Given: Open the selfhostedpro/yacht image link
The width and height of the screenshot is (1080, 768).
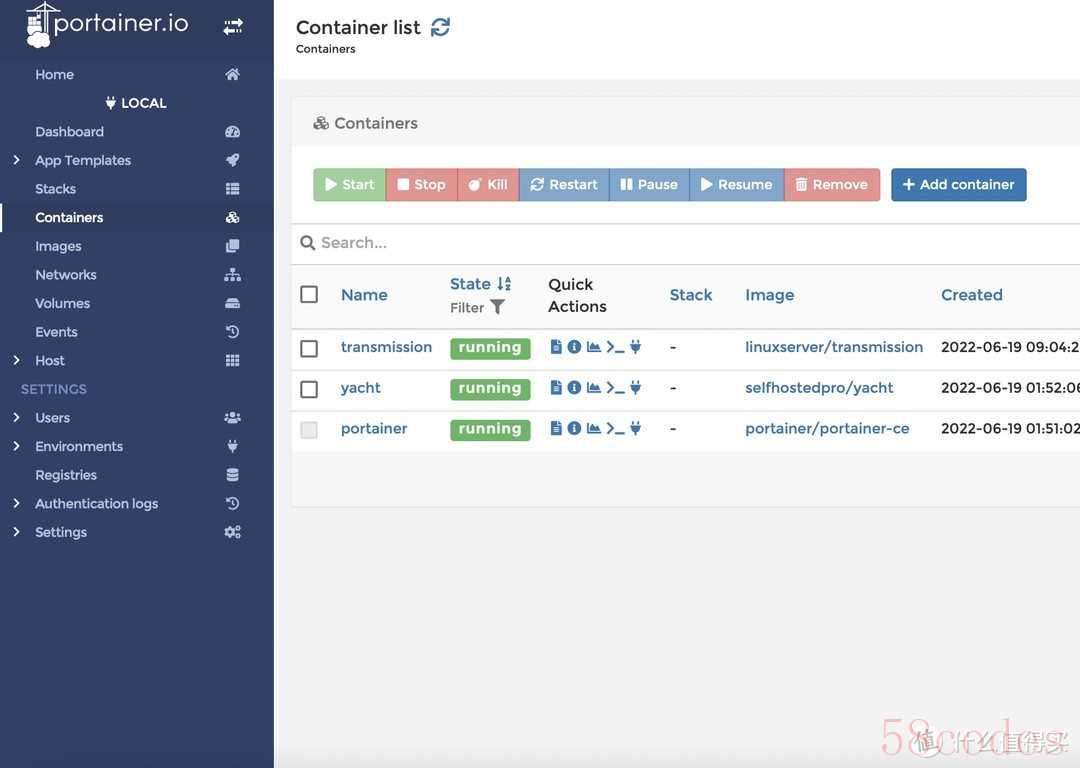Looking at the screenshot, I should coord(819,388).
